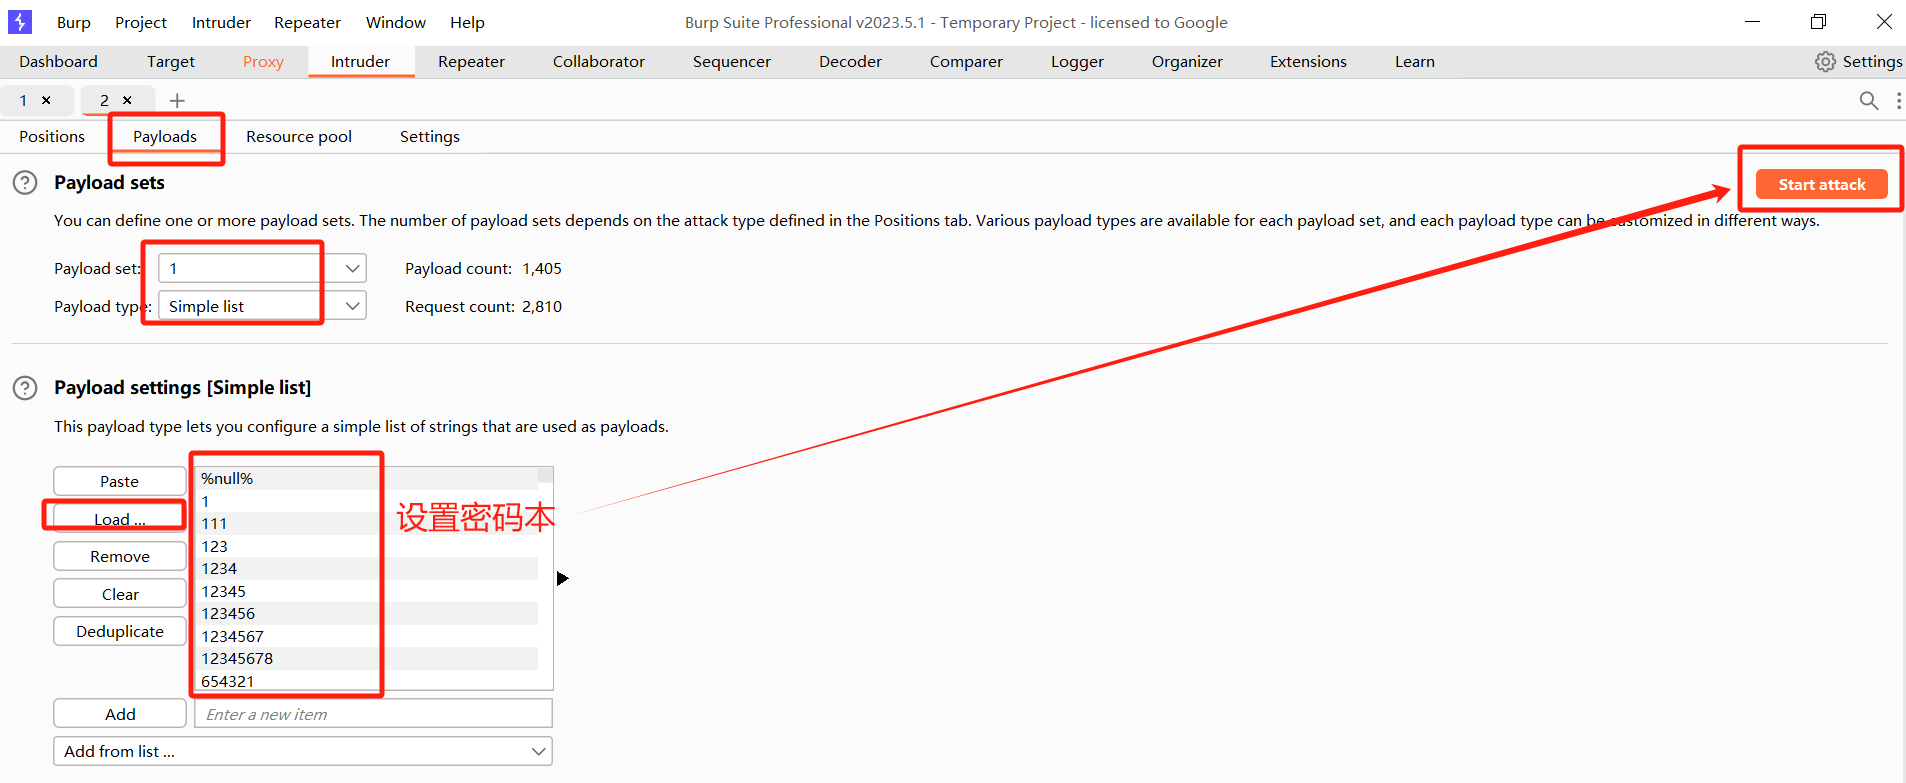Open the Project menu

(x=141, y=22)
